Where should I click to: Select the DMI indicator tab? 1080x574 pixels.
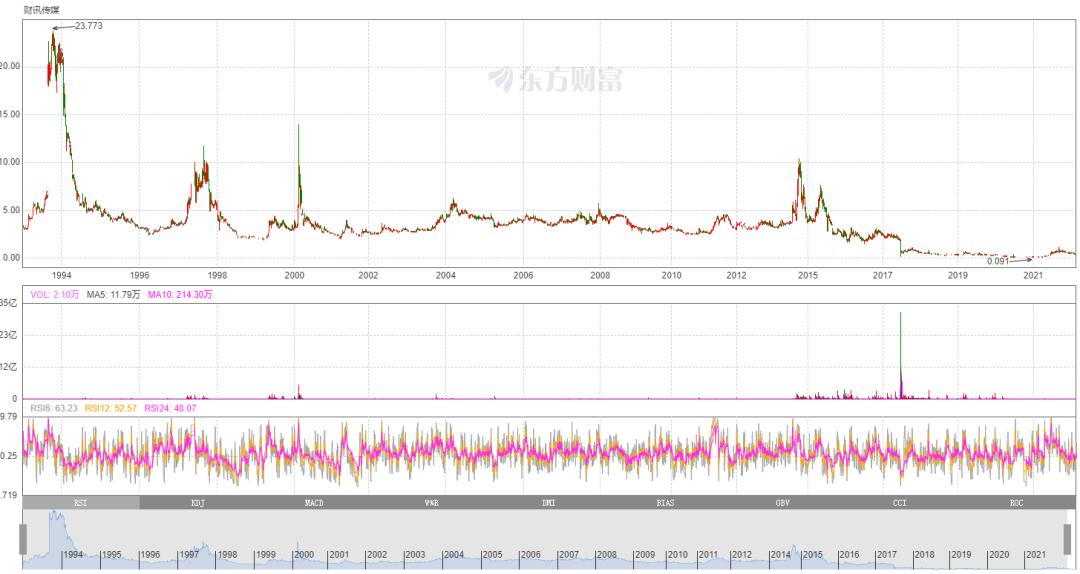(x=548, y=503)
